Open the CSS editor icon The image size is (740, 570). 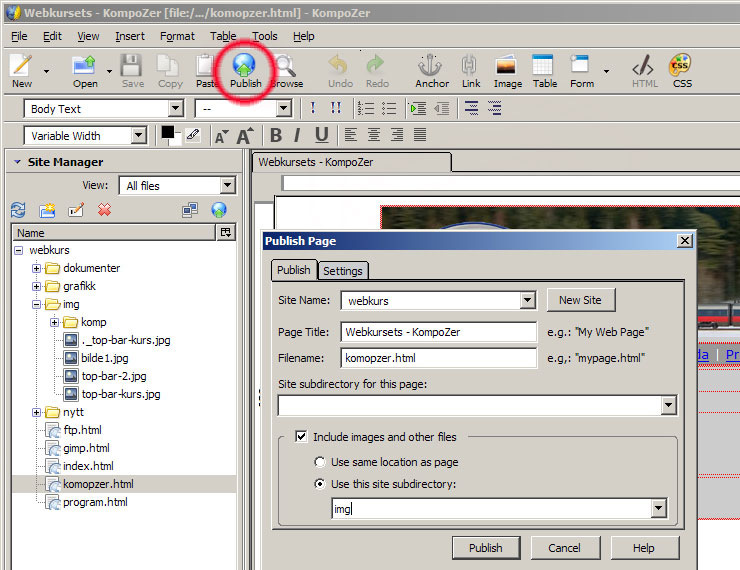pos(681,68)
